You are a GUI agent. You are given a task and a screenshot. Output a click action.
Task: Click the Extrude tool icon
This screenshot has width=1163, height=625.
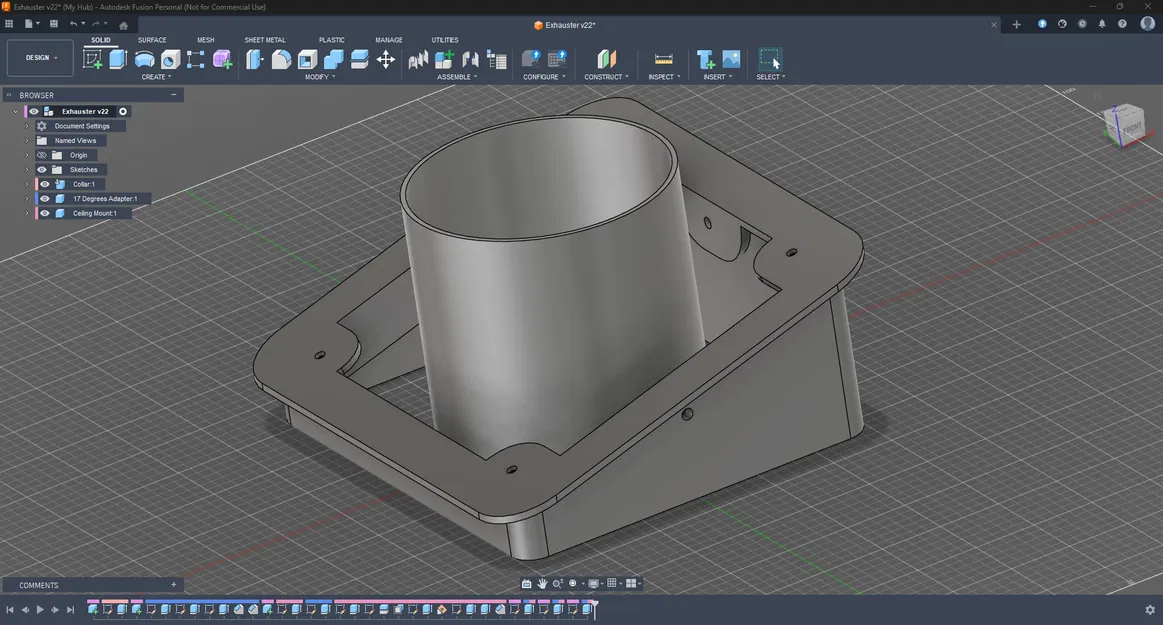118,60
